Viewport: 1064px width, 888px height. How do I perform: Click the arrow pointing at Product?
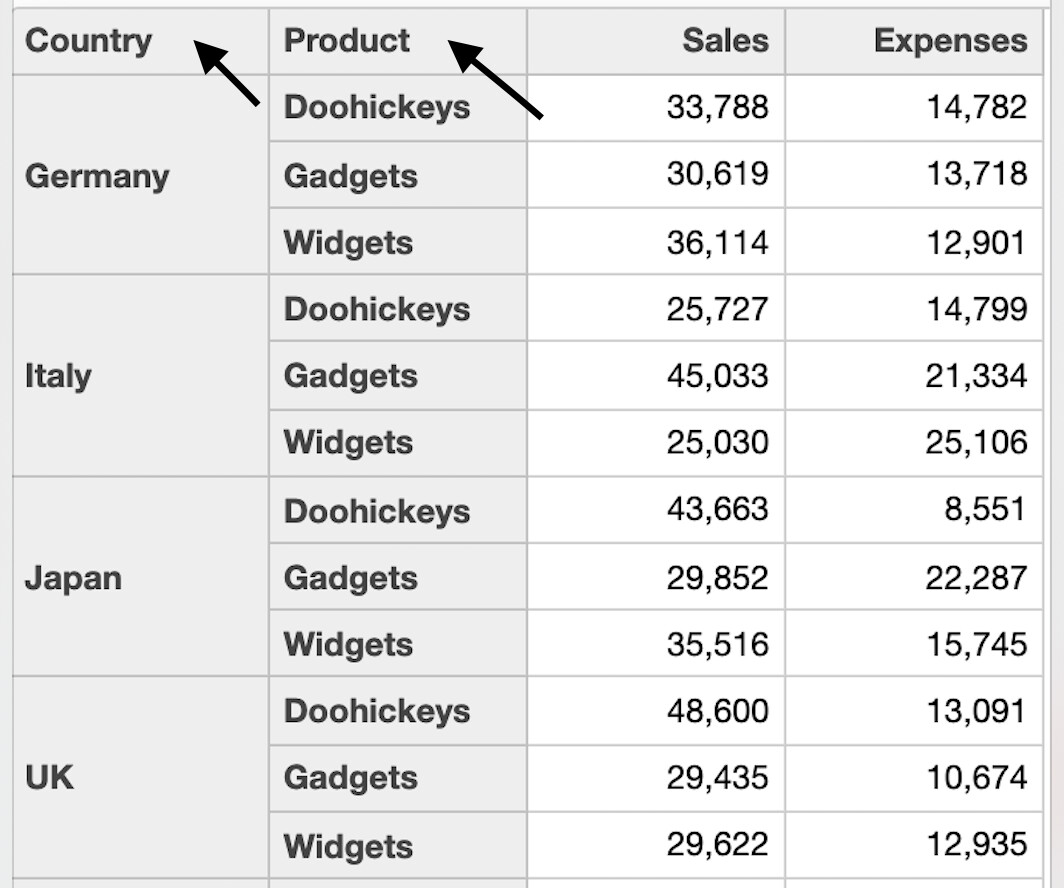tap(495, 80)
